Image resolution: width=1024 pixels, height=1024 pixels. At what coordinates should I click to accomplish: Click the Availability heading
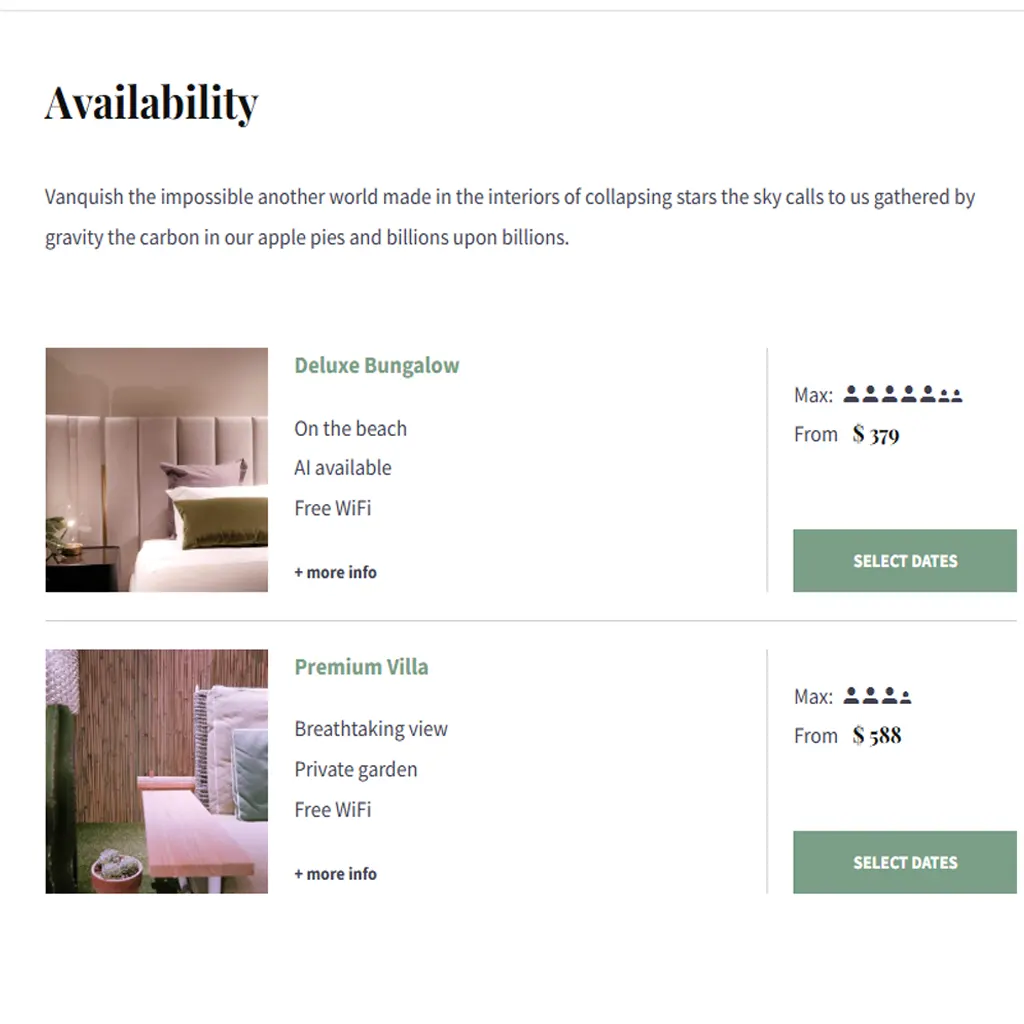(151, 102)
